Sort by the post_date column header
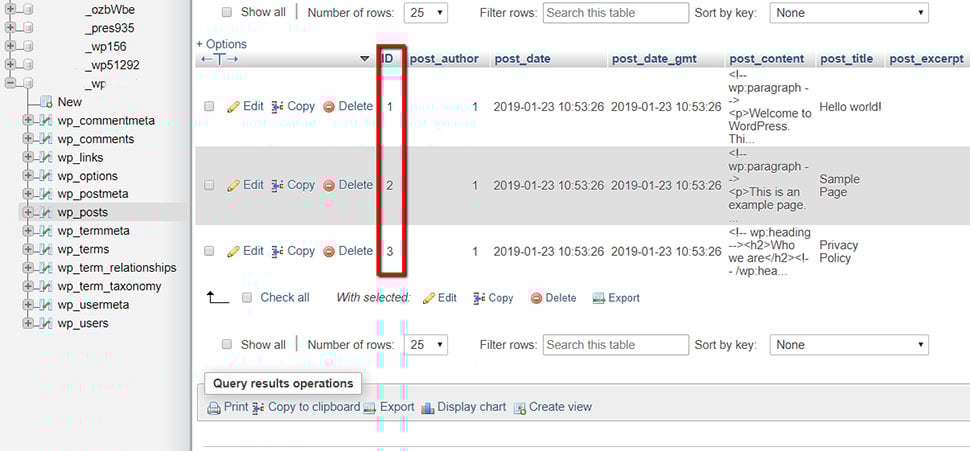 click(x=523, y=59)
